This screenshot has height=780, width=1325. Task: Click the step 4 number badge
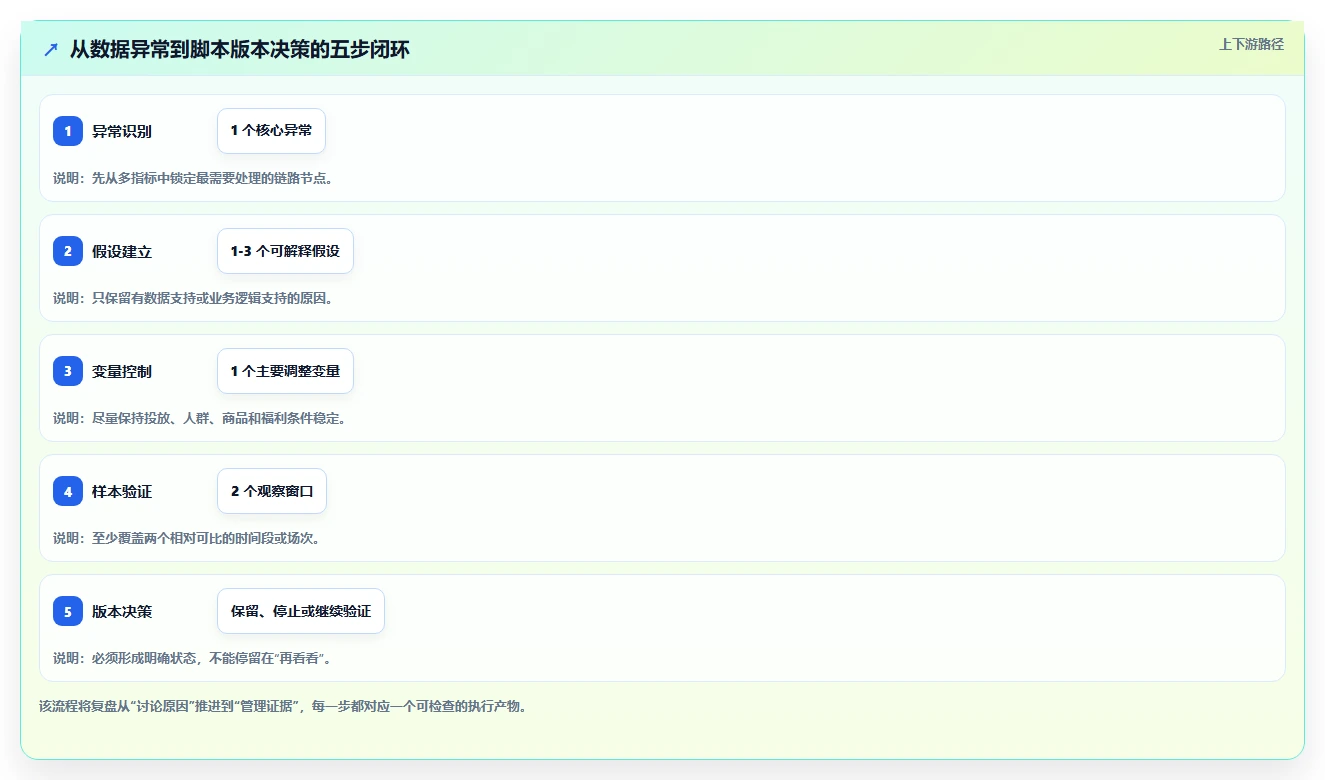pyautogui.click(x=68, y=491)
